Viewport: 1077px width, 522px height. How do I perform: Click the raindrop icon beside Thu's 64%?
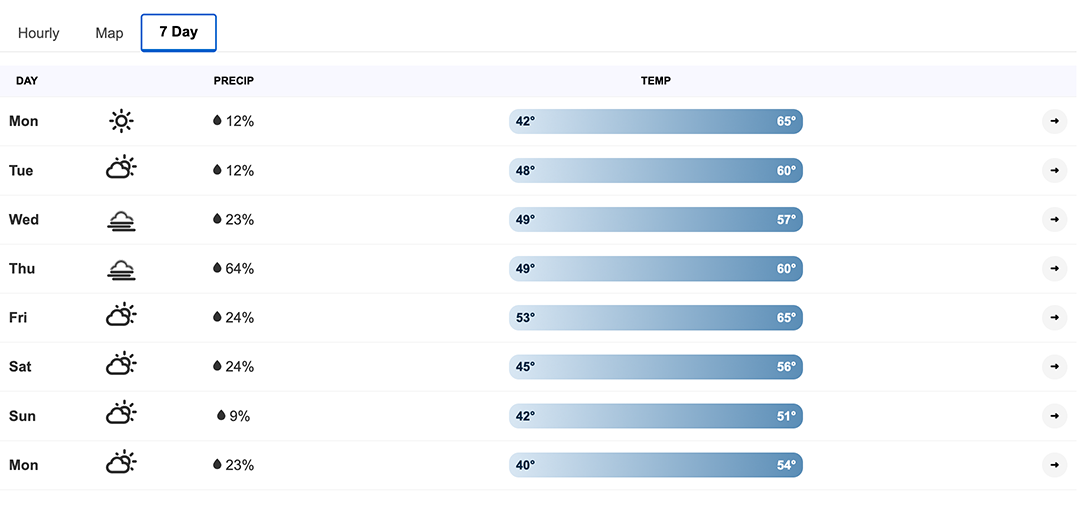[217, 268]
